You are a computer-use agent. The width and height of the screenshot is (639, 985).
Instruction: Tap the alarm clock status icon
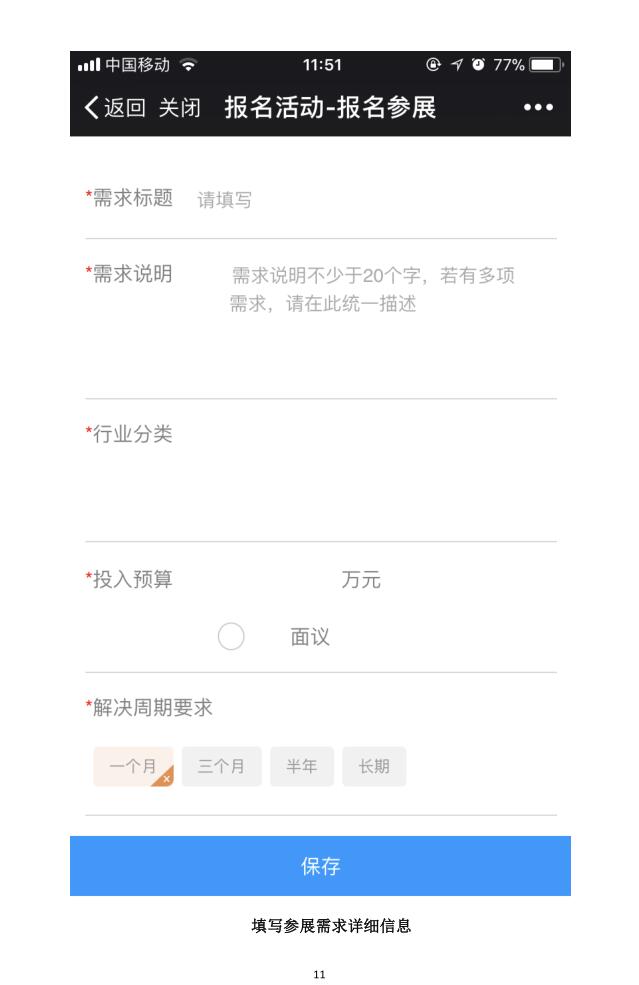coord(479,66)
